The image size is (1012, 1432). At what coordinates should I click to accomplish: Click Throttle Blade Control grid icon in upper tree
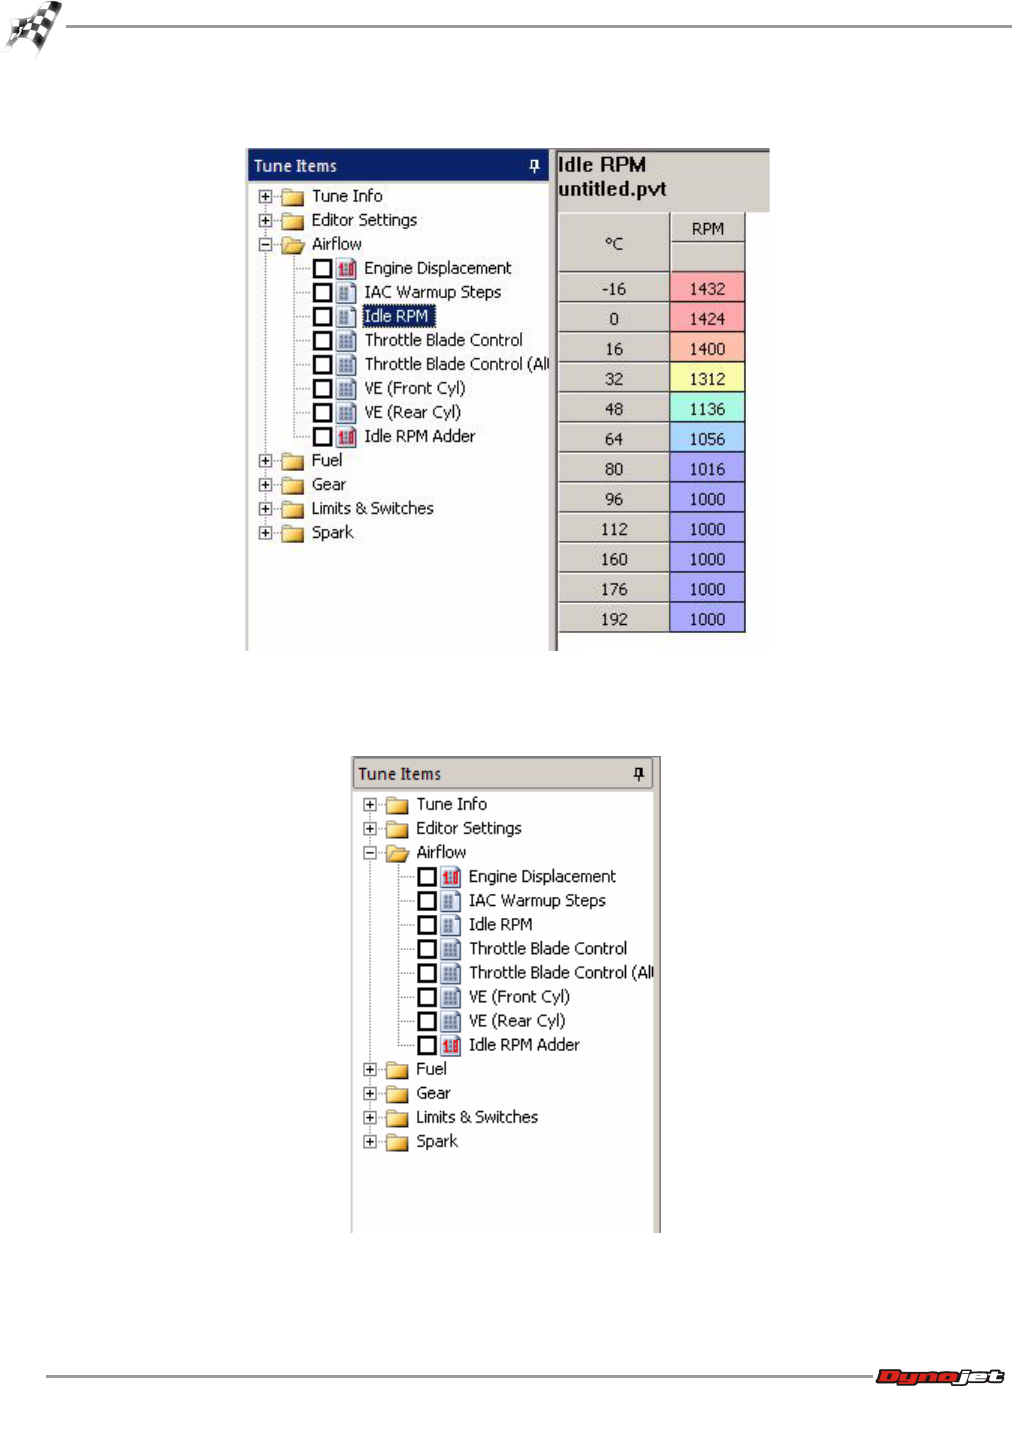click(x=346, y=340)
